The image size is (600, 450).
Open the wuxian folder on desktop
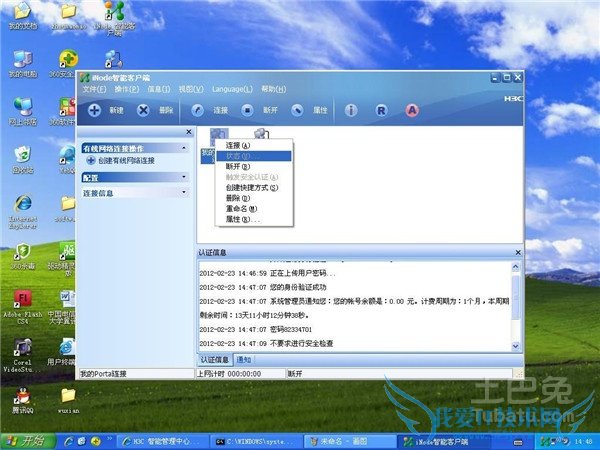point(68,400)
